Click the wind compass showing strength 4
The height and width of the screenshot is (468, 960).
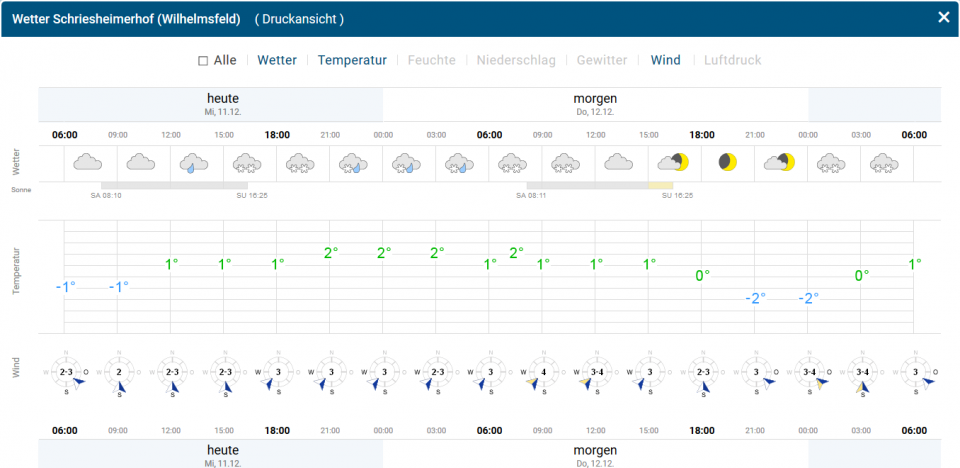[x=543, y=373]
